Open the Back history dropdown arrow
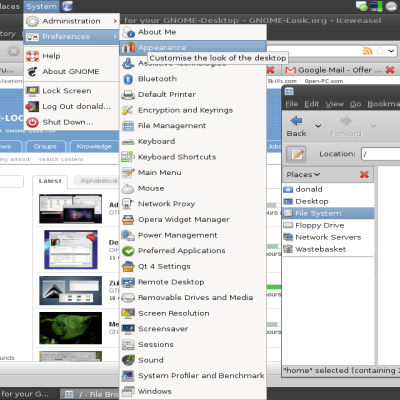400x400 pixels. tap(318, 126)
